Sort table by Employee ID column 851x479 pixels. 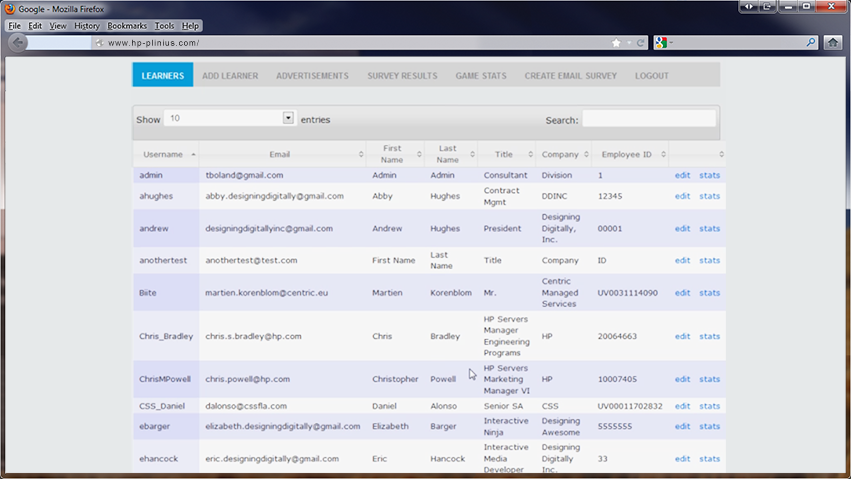tap(630, 154)
